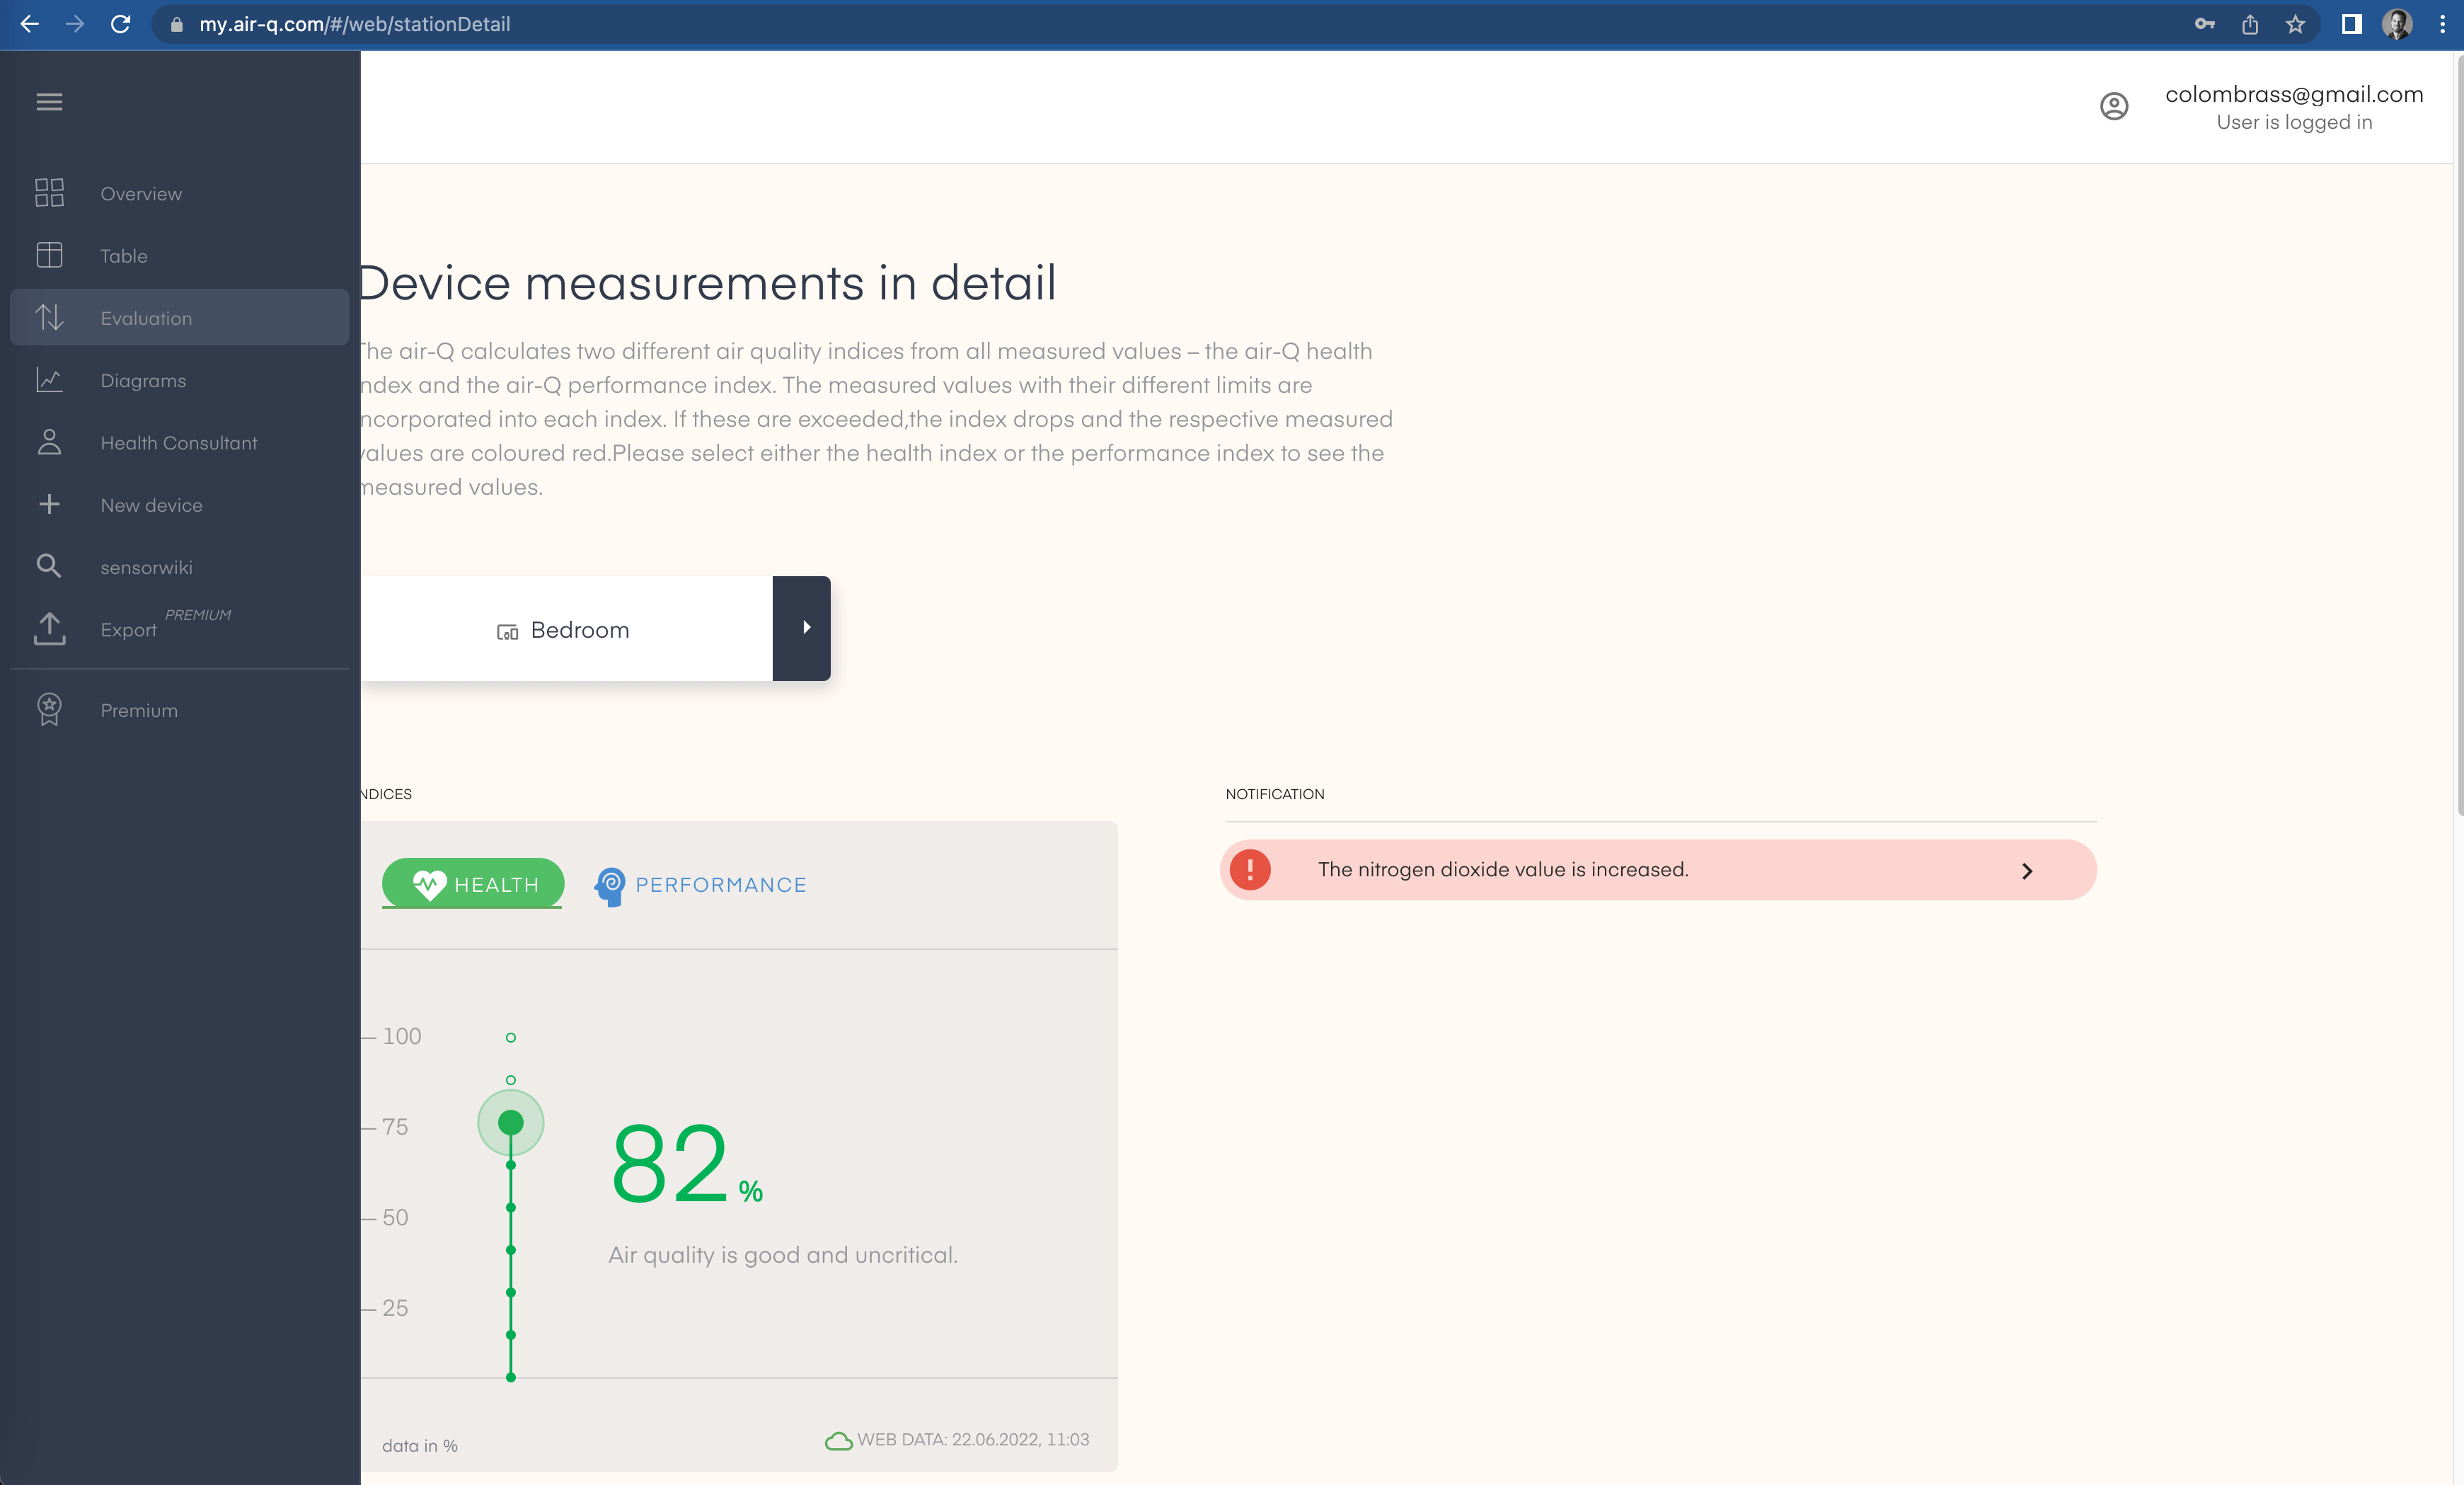Add a new device with the plus icon
The height and width of the screenshot is (1485, 2464).
49,504
